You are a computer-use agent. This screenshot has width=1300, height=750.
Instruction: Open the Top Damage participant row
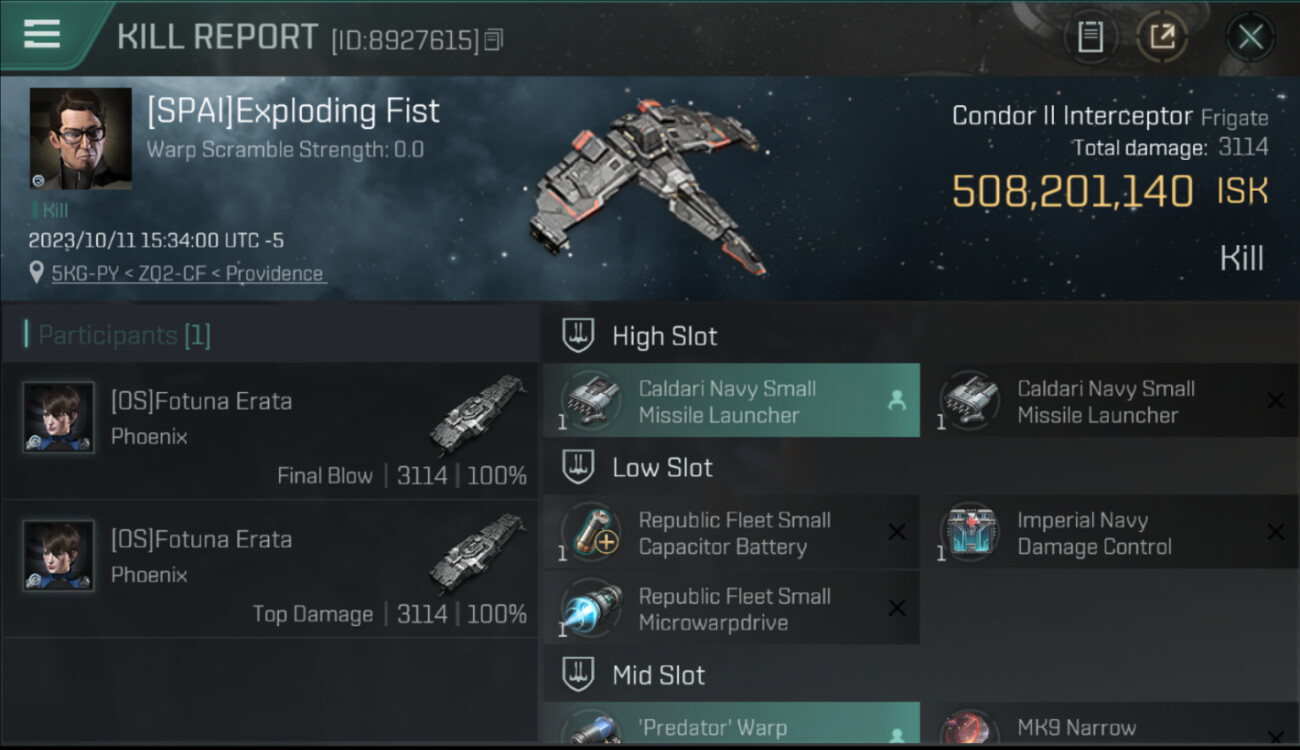(270, 569)
